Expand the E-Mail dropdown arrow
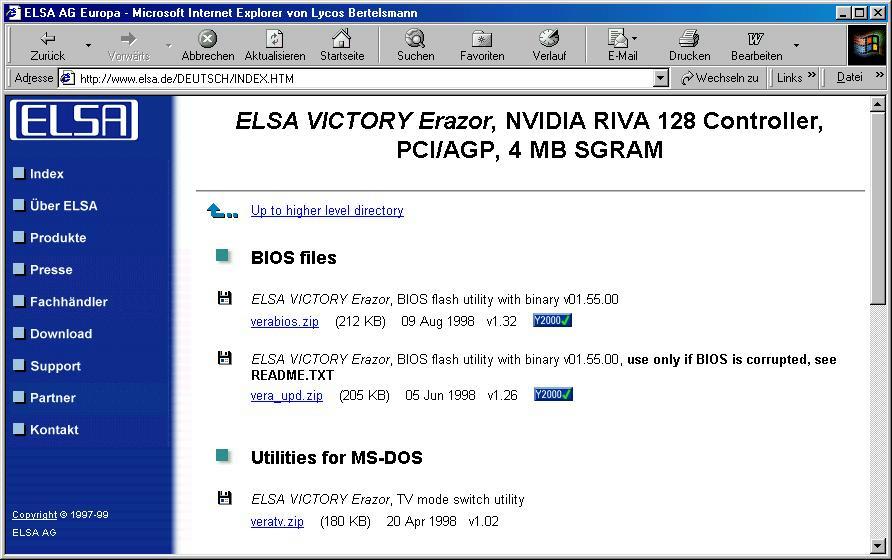892x560 pixels. click(635, 39)
